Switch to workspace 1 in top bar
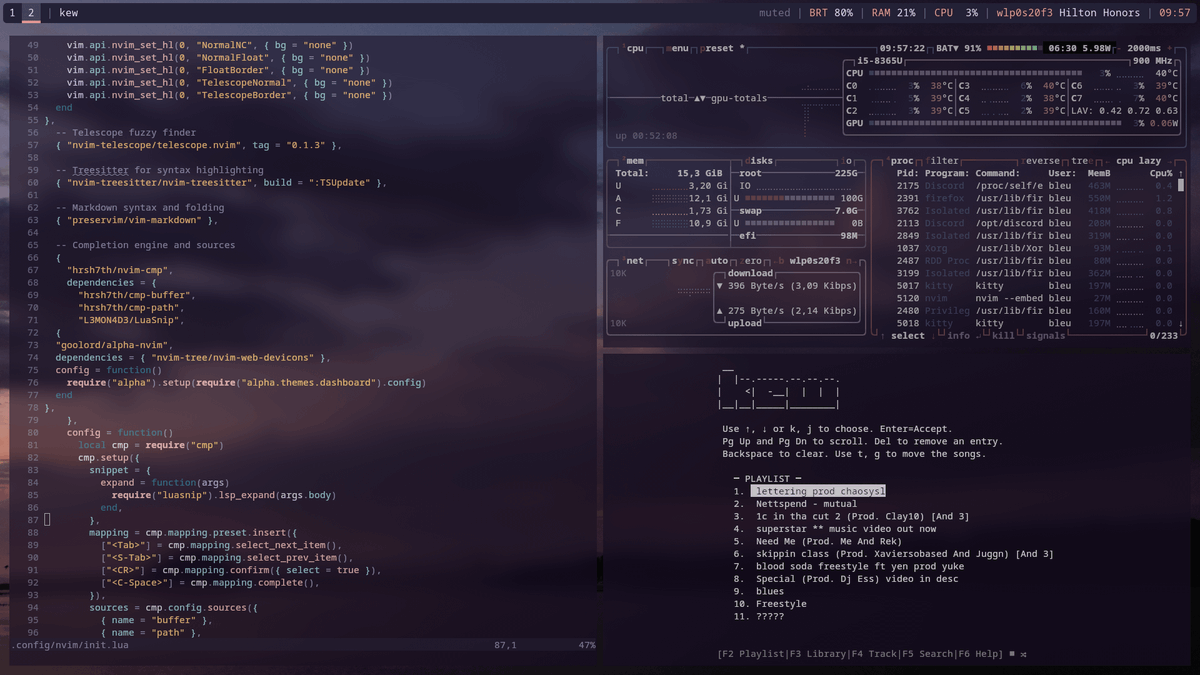The image size is (1200, 675). 12,13
